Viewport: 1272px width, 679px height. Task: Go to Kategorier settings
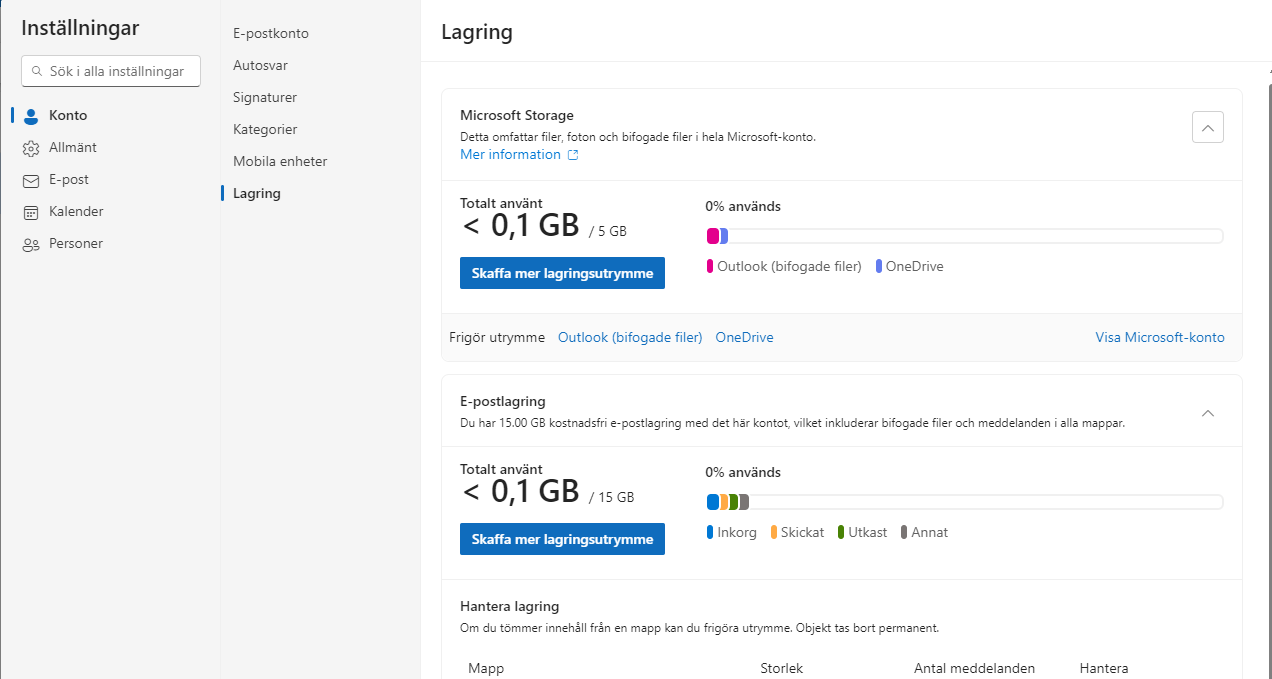265,130
